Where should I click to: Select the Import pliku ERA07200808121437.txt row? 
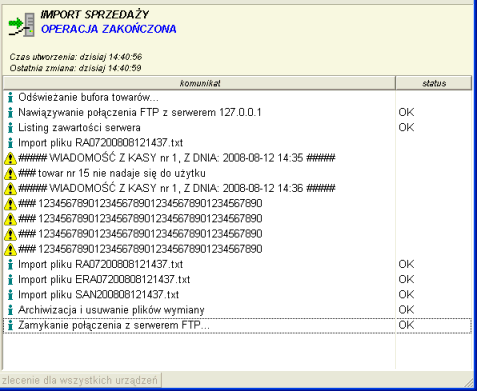pos(237,279)
